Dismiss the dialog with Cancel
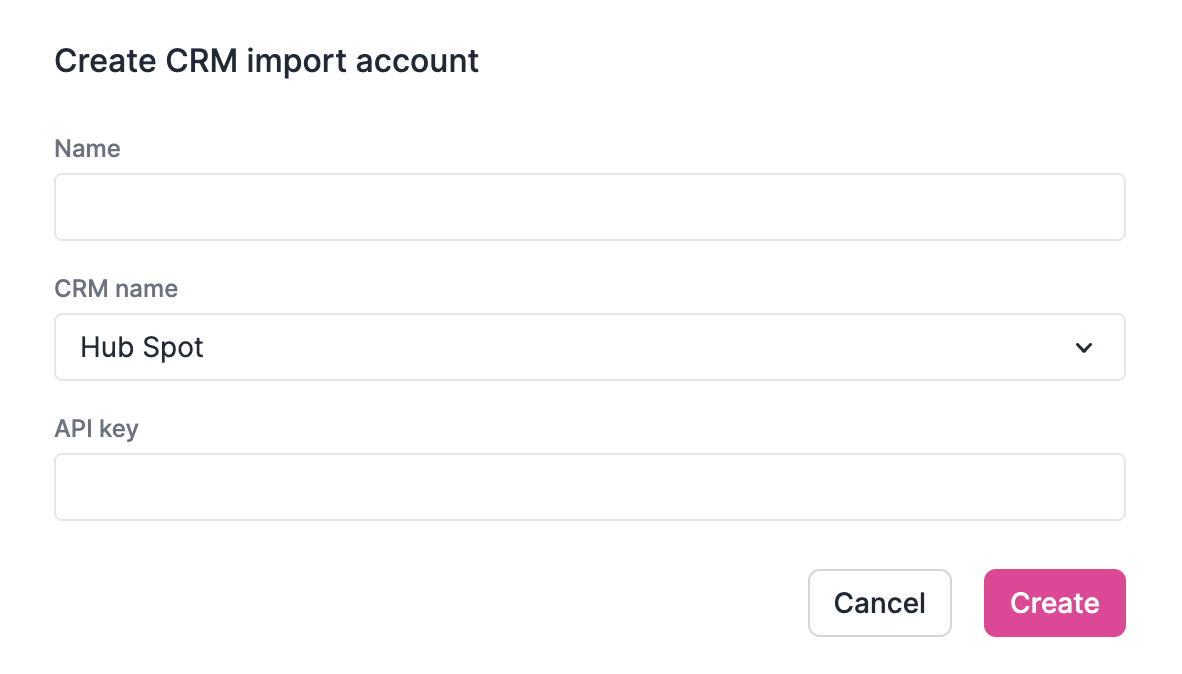This screenshot has height=674, width=1182. [x=879, y=602]
